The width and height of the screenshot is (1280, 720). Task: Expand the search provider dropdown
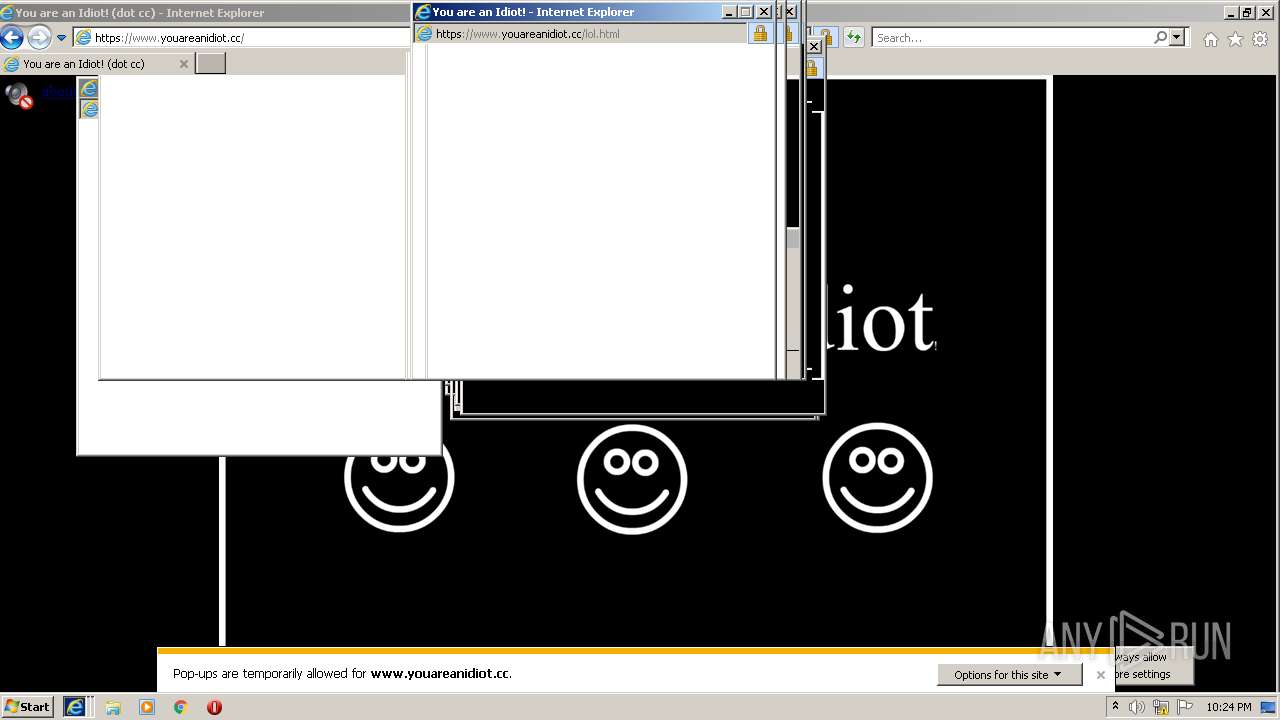coord(1177,37)
